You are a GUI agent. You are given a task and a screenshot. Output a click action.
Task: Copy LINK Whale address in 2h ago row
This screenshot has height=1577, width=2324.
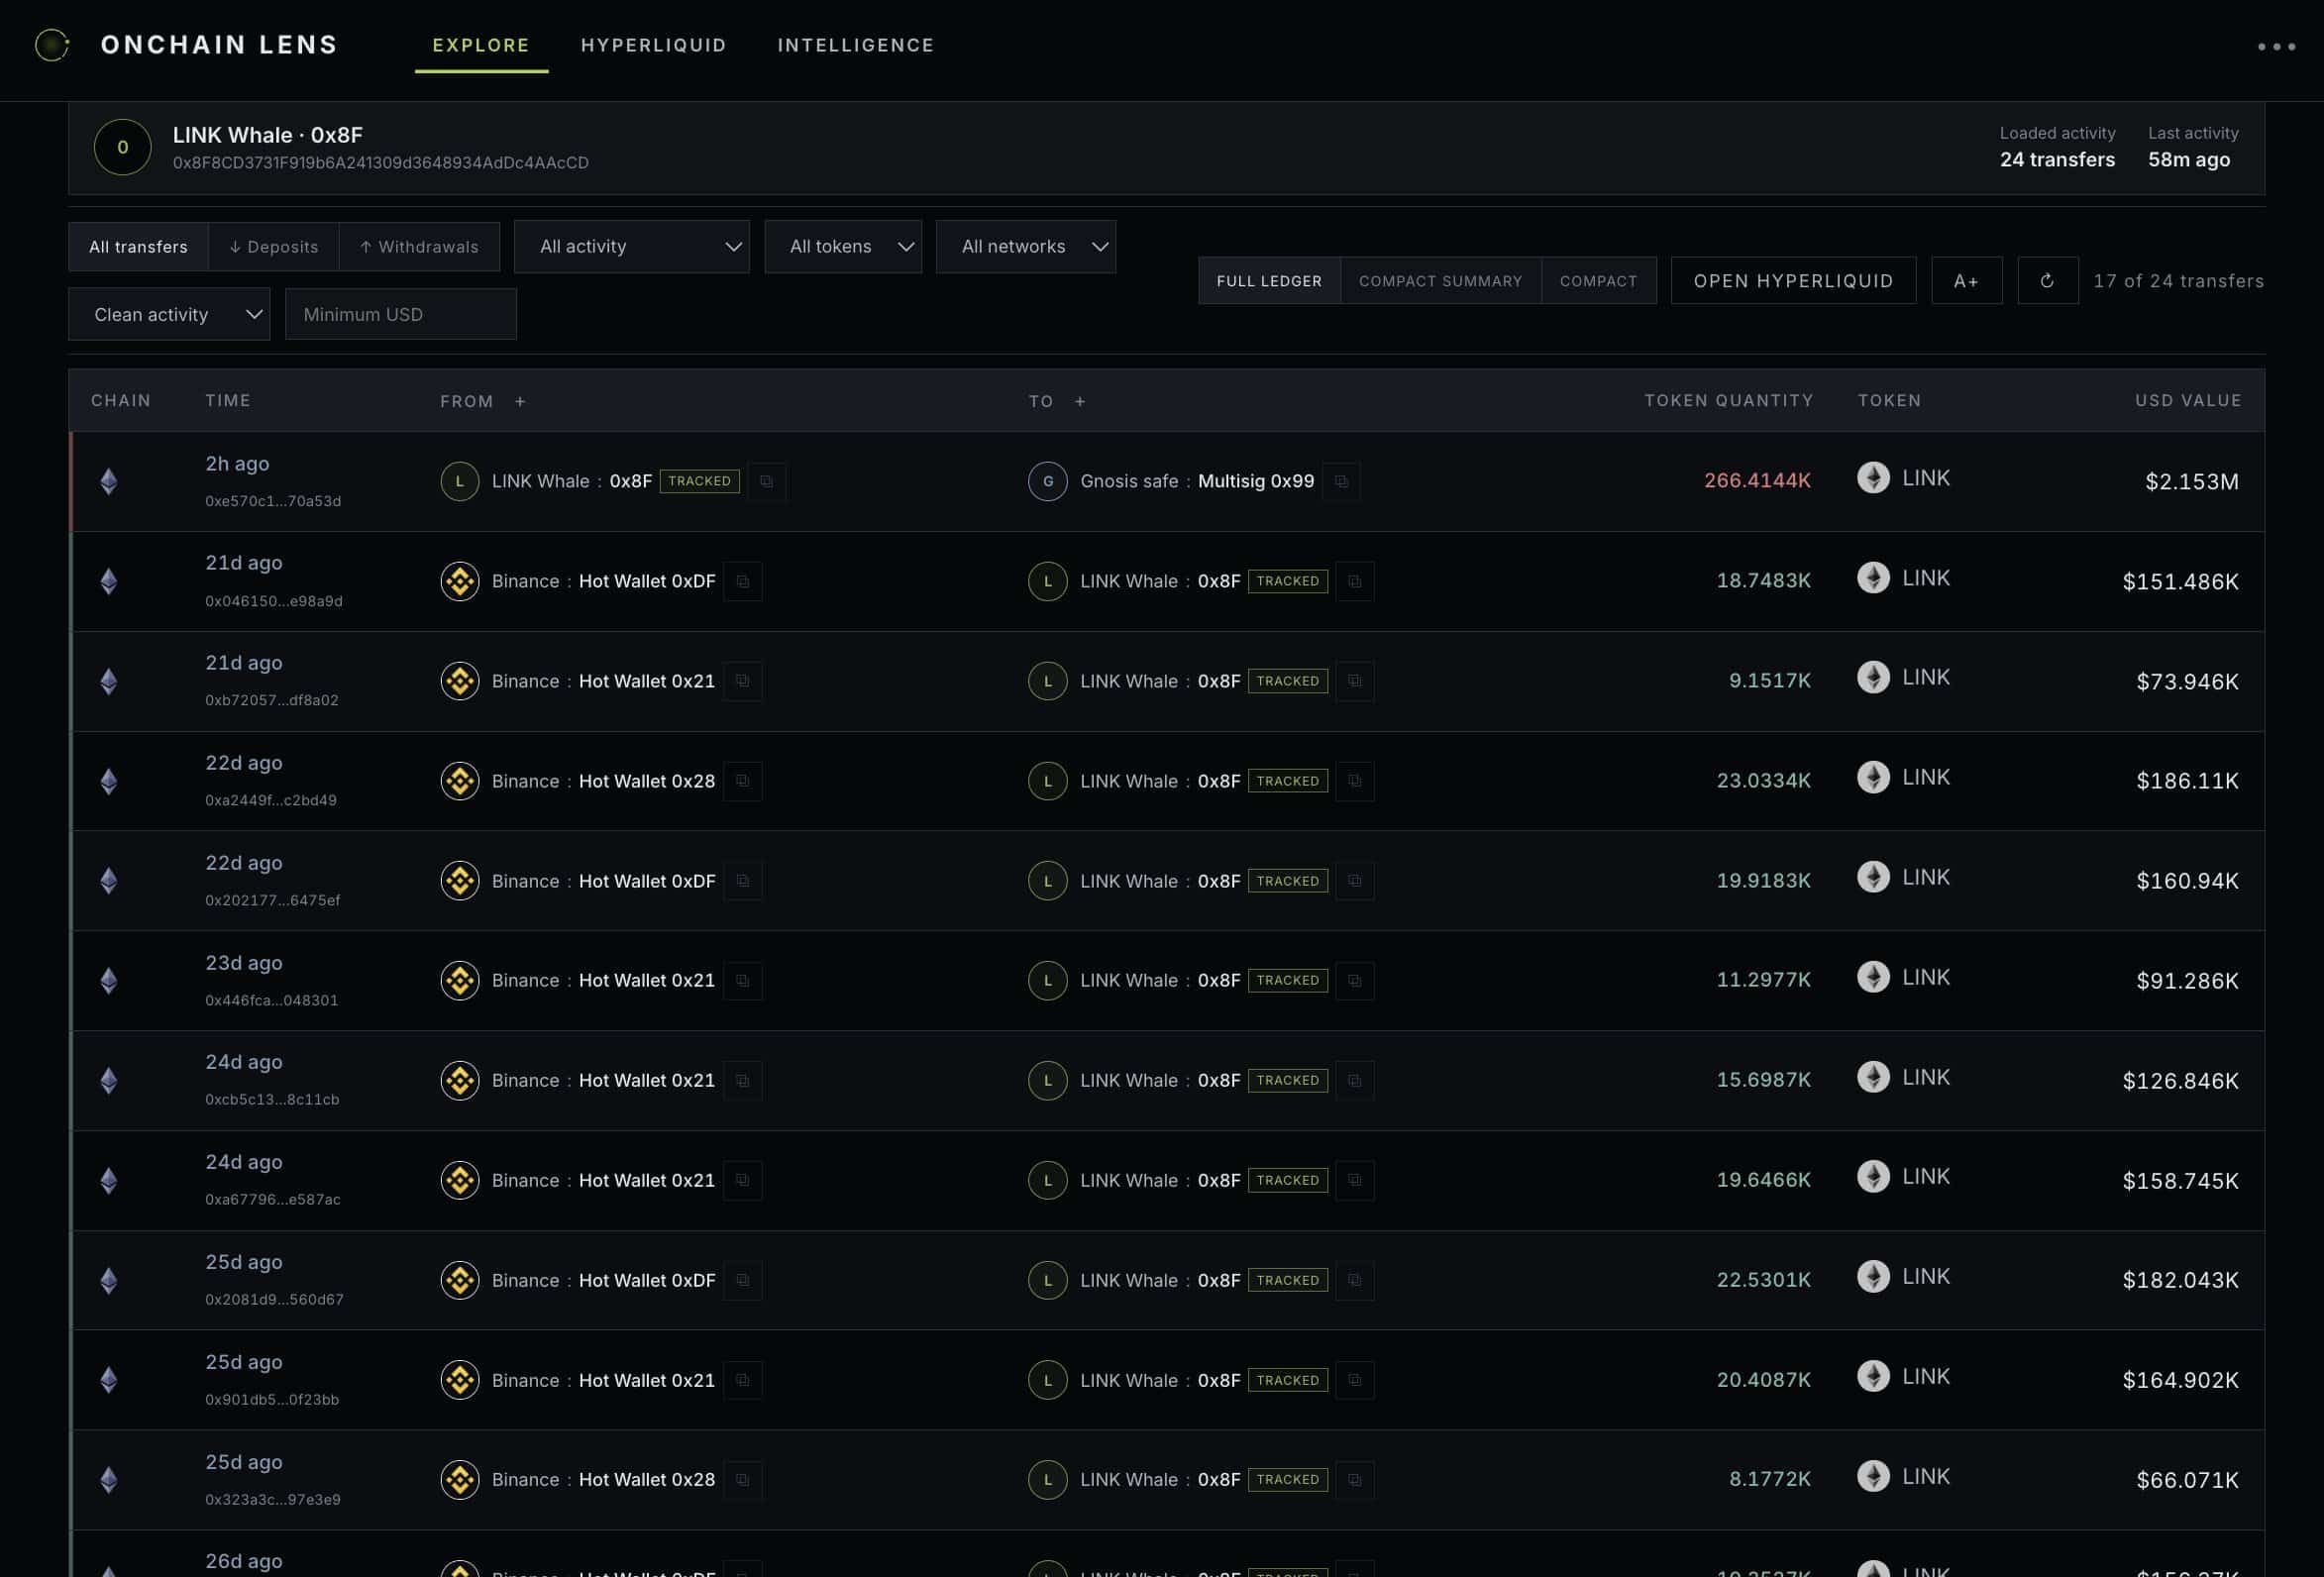coord(766,482)
